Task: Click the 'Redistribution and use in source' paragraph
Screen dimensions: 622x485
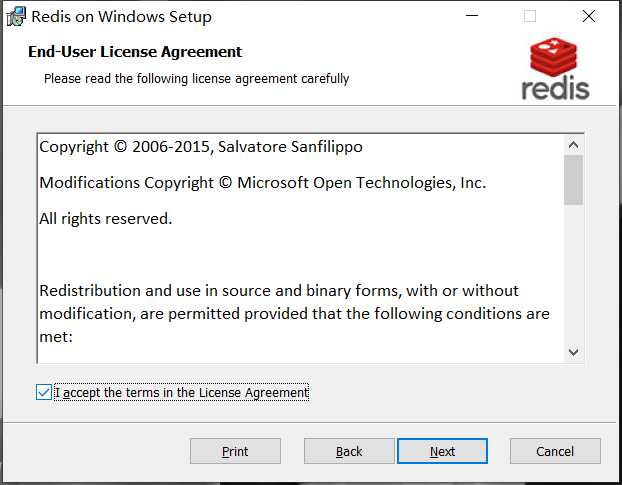Action: (x=294, y=313)
